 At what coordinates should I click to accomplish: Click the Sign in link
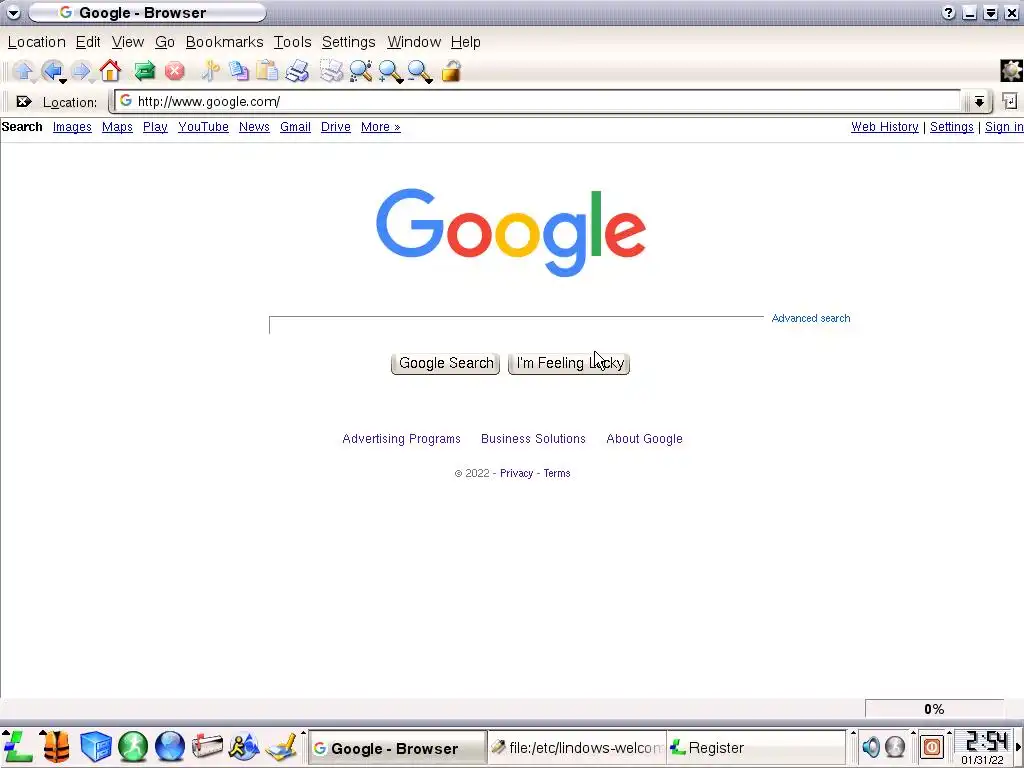coord(1004,127)
